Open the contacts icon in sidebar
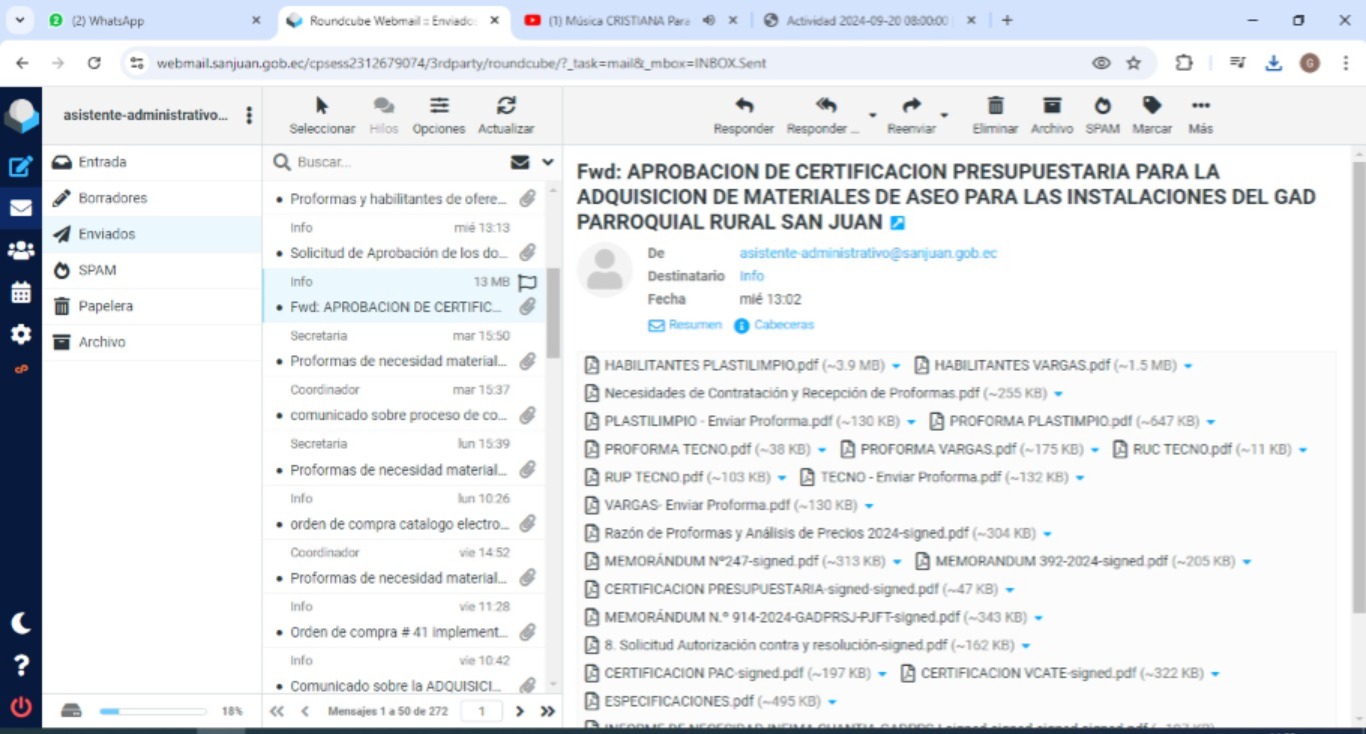The width and height of the screenshot is (1366, 734). coord(21,250)
